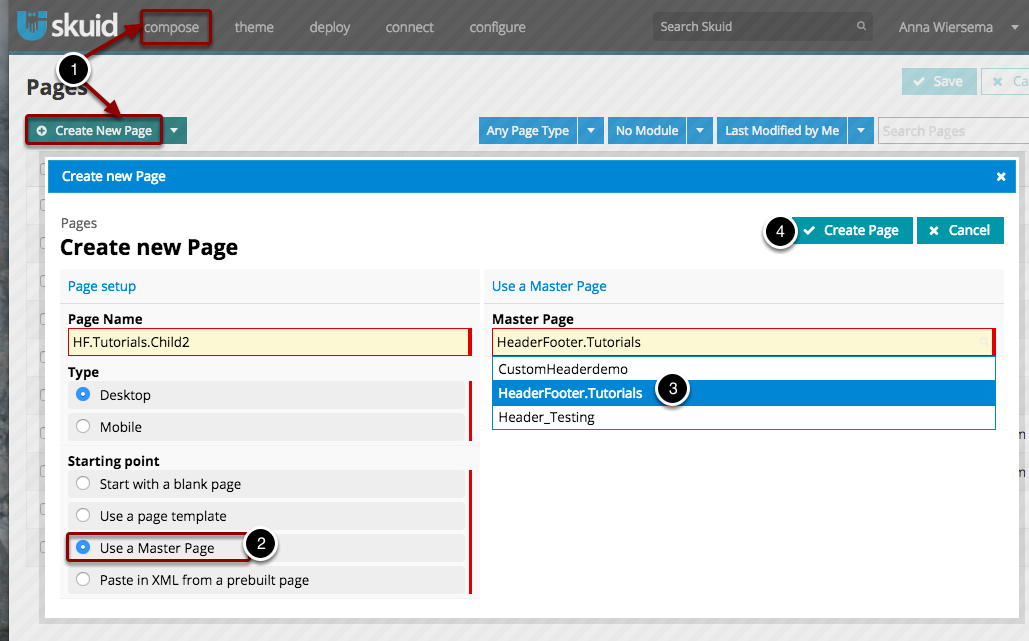Click the Pages breadcrumb in the dialog
Viewport: 1029px width, 641px height.
(79, 223)
